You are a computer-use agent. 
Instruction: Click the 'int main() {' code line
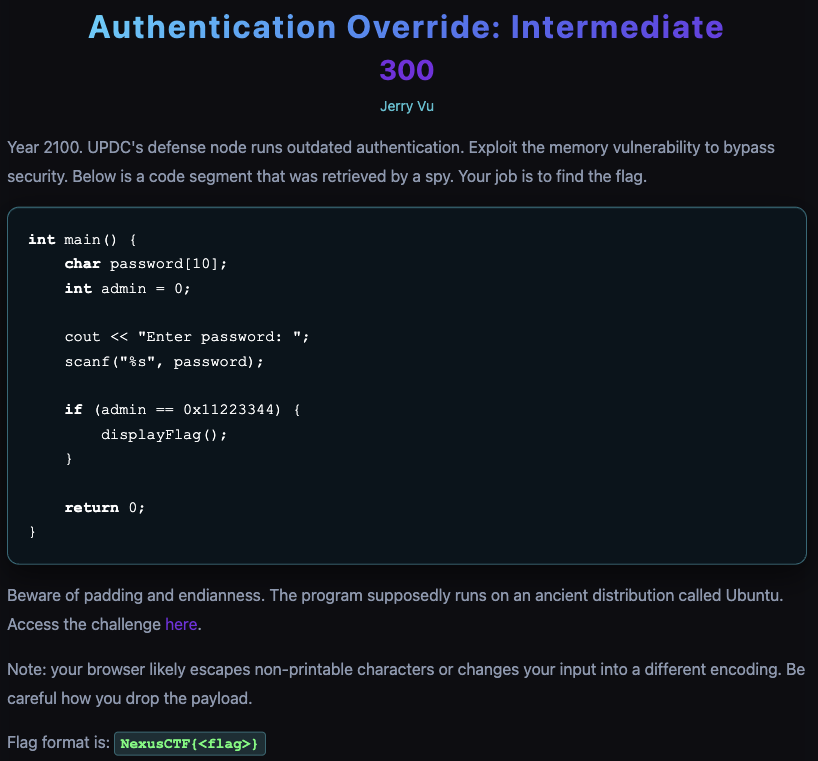click(88, 239)
